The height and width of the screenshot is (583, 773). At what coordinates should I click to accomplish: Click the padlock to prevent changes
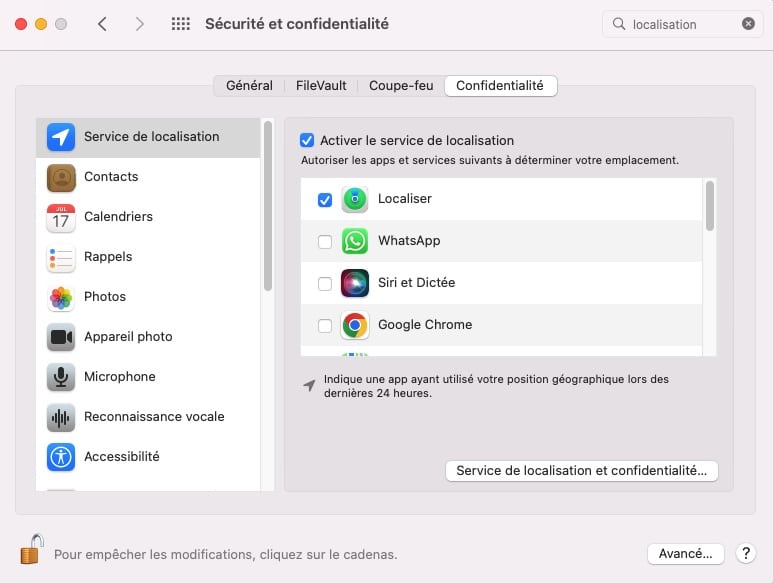pyautogui.click(x=32, y=549)
